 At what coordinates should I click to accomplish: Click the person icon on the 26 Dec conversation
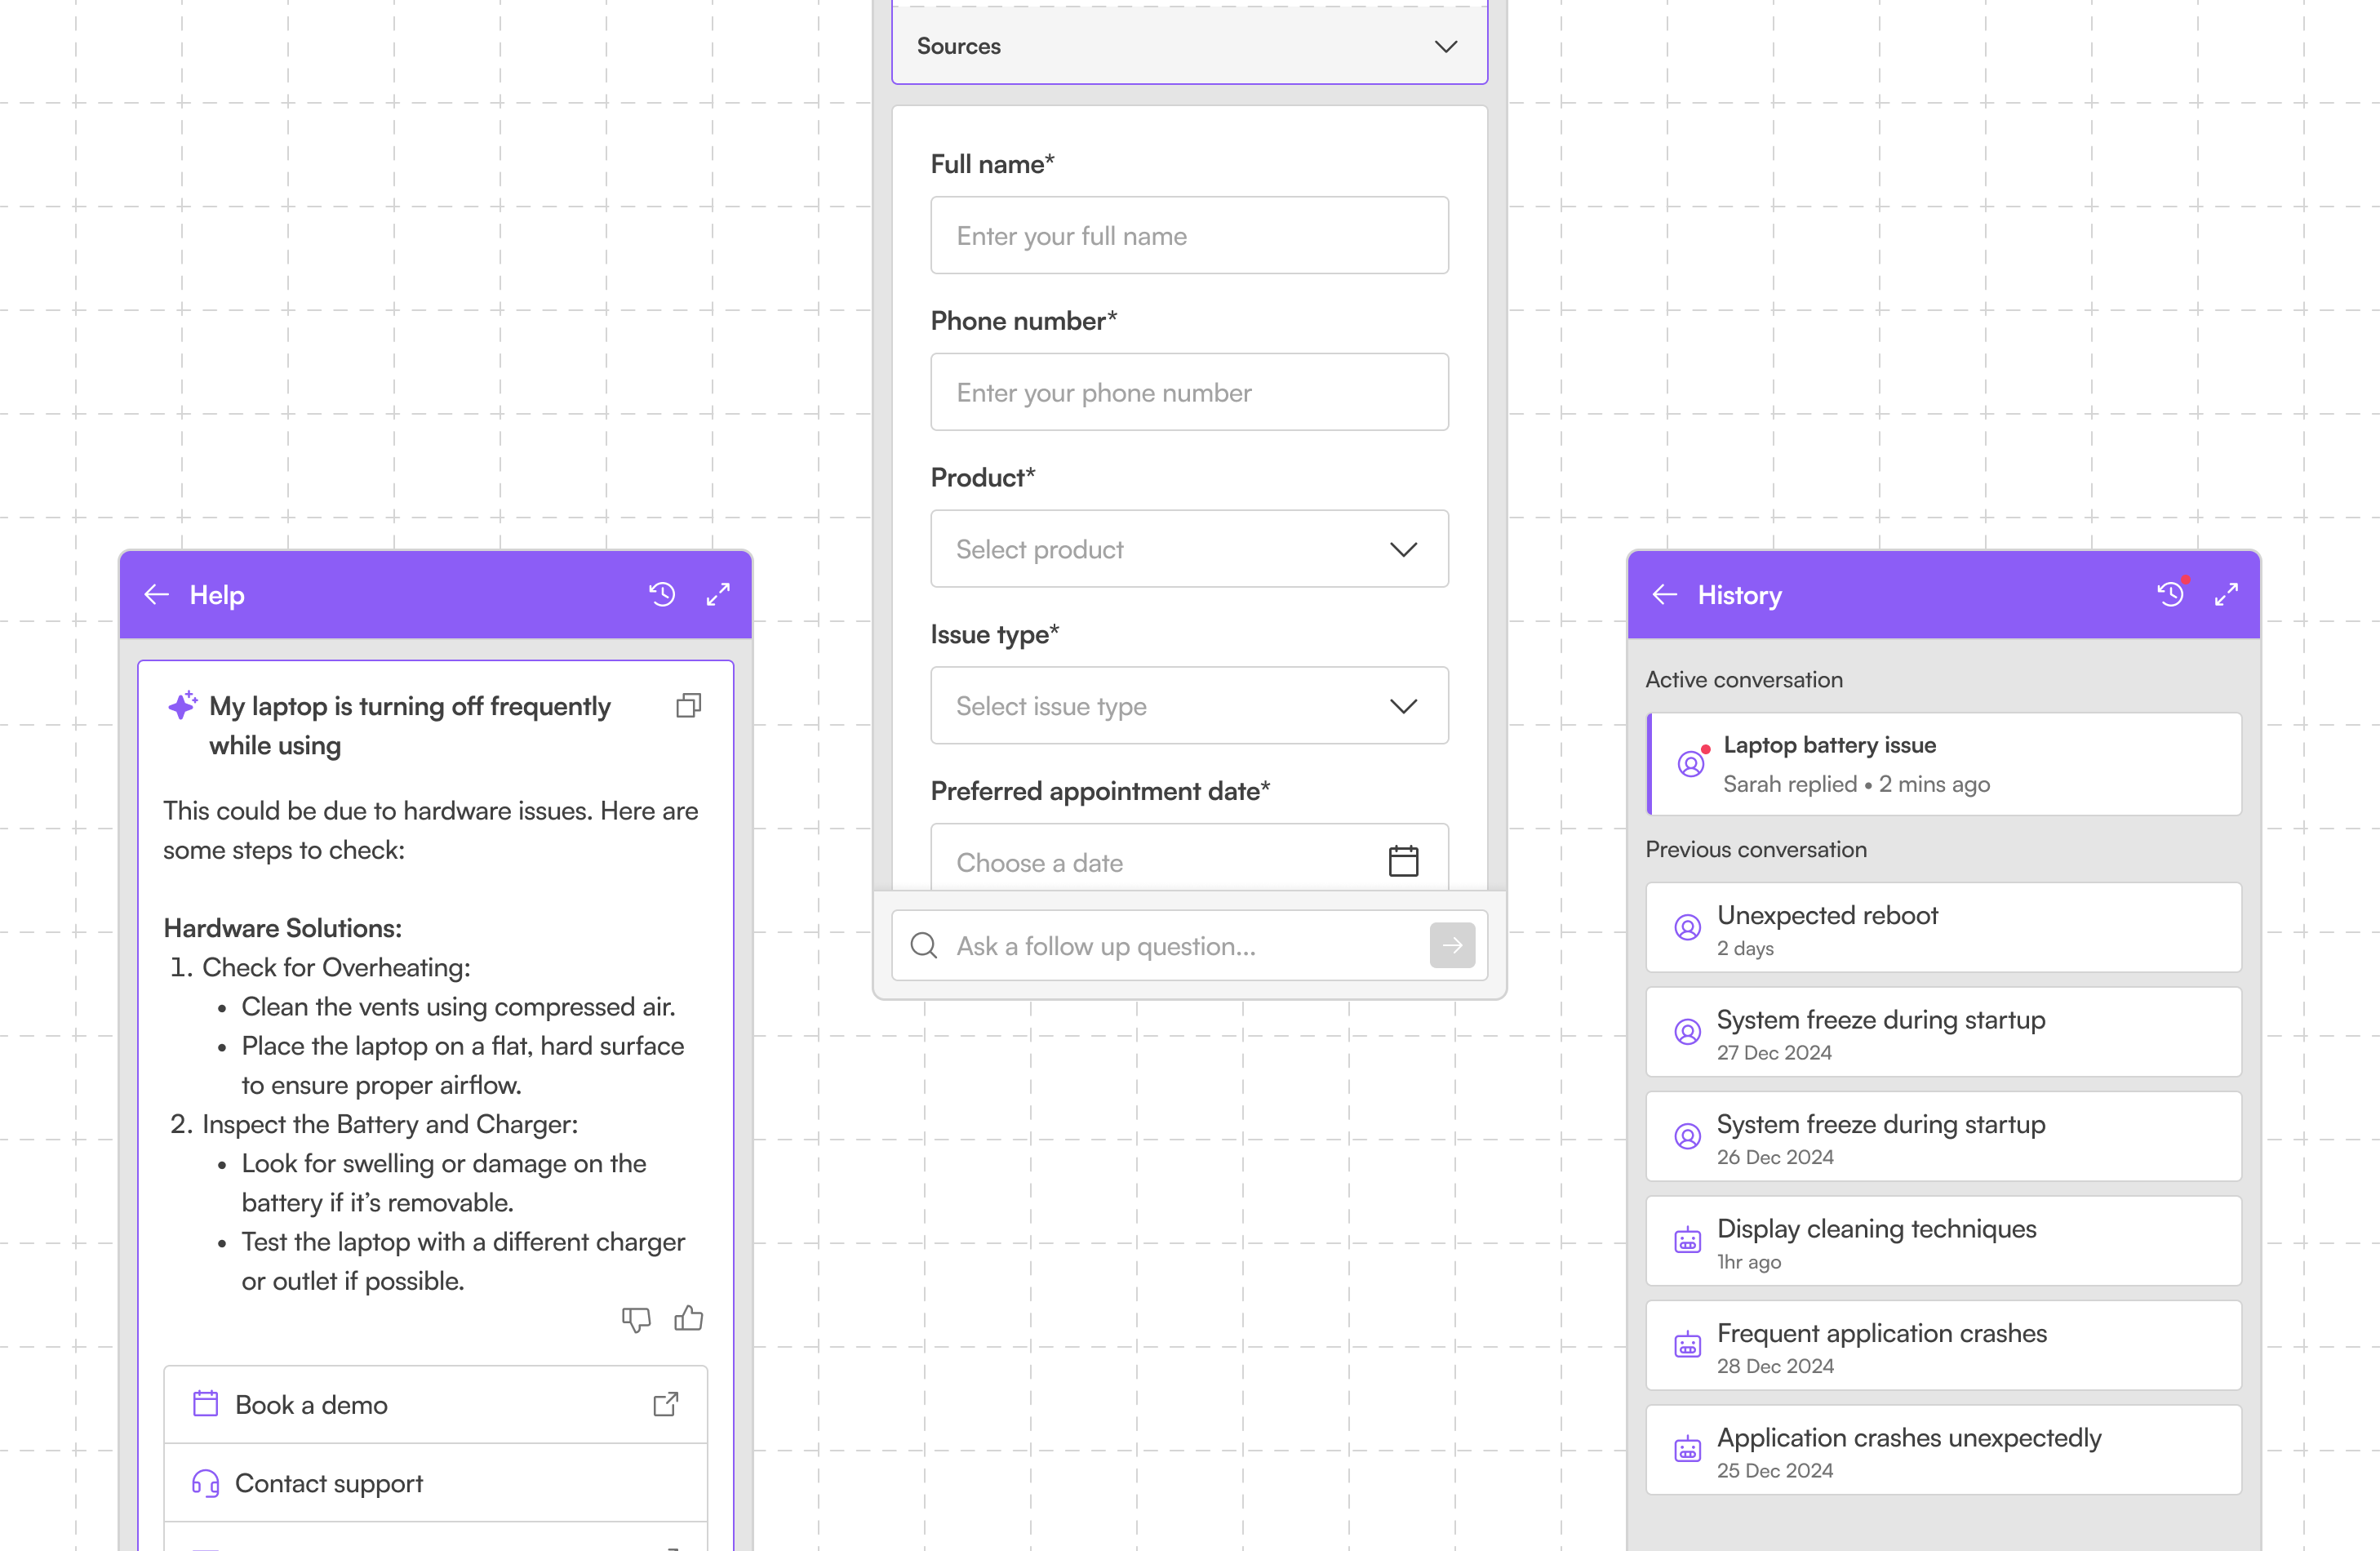(x=1688, y=1136)
